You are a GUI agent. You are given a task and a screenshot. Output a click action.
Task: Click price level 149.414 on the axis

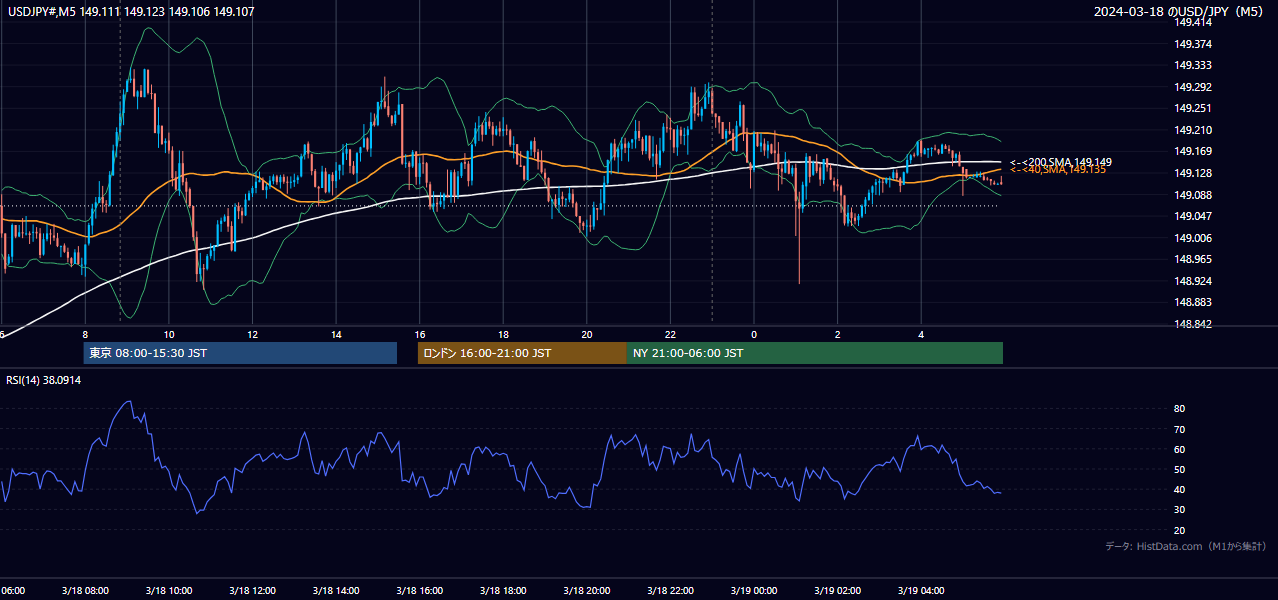point(1194,23)
